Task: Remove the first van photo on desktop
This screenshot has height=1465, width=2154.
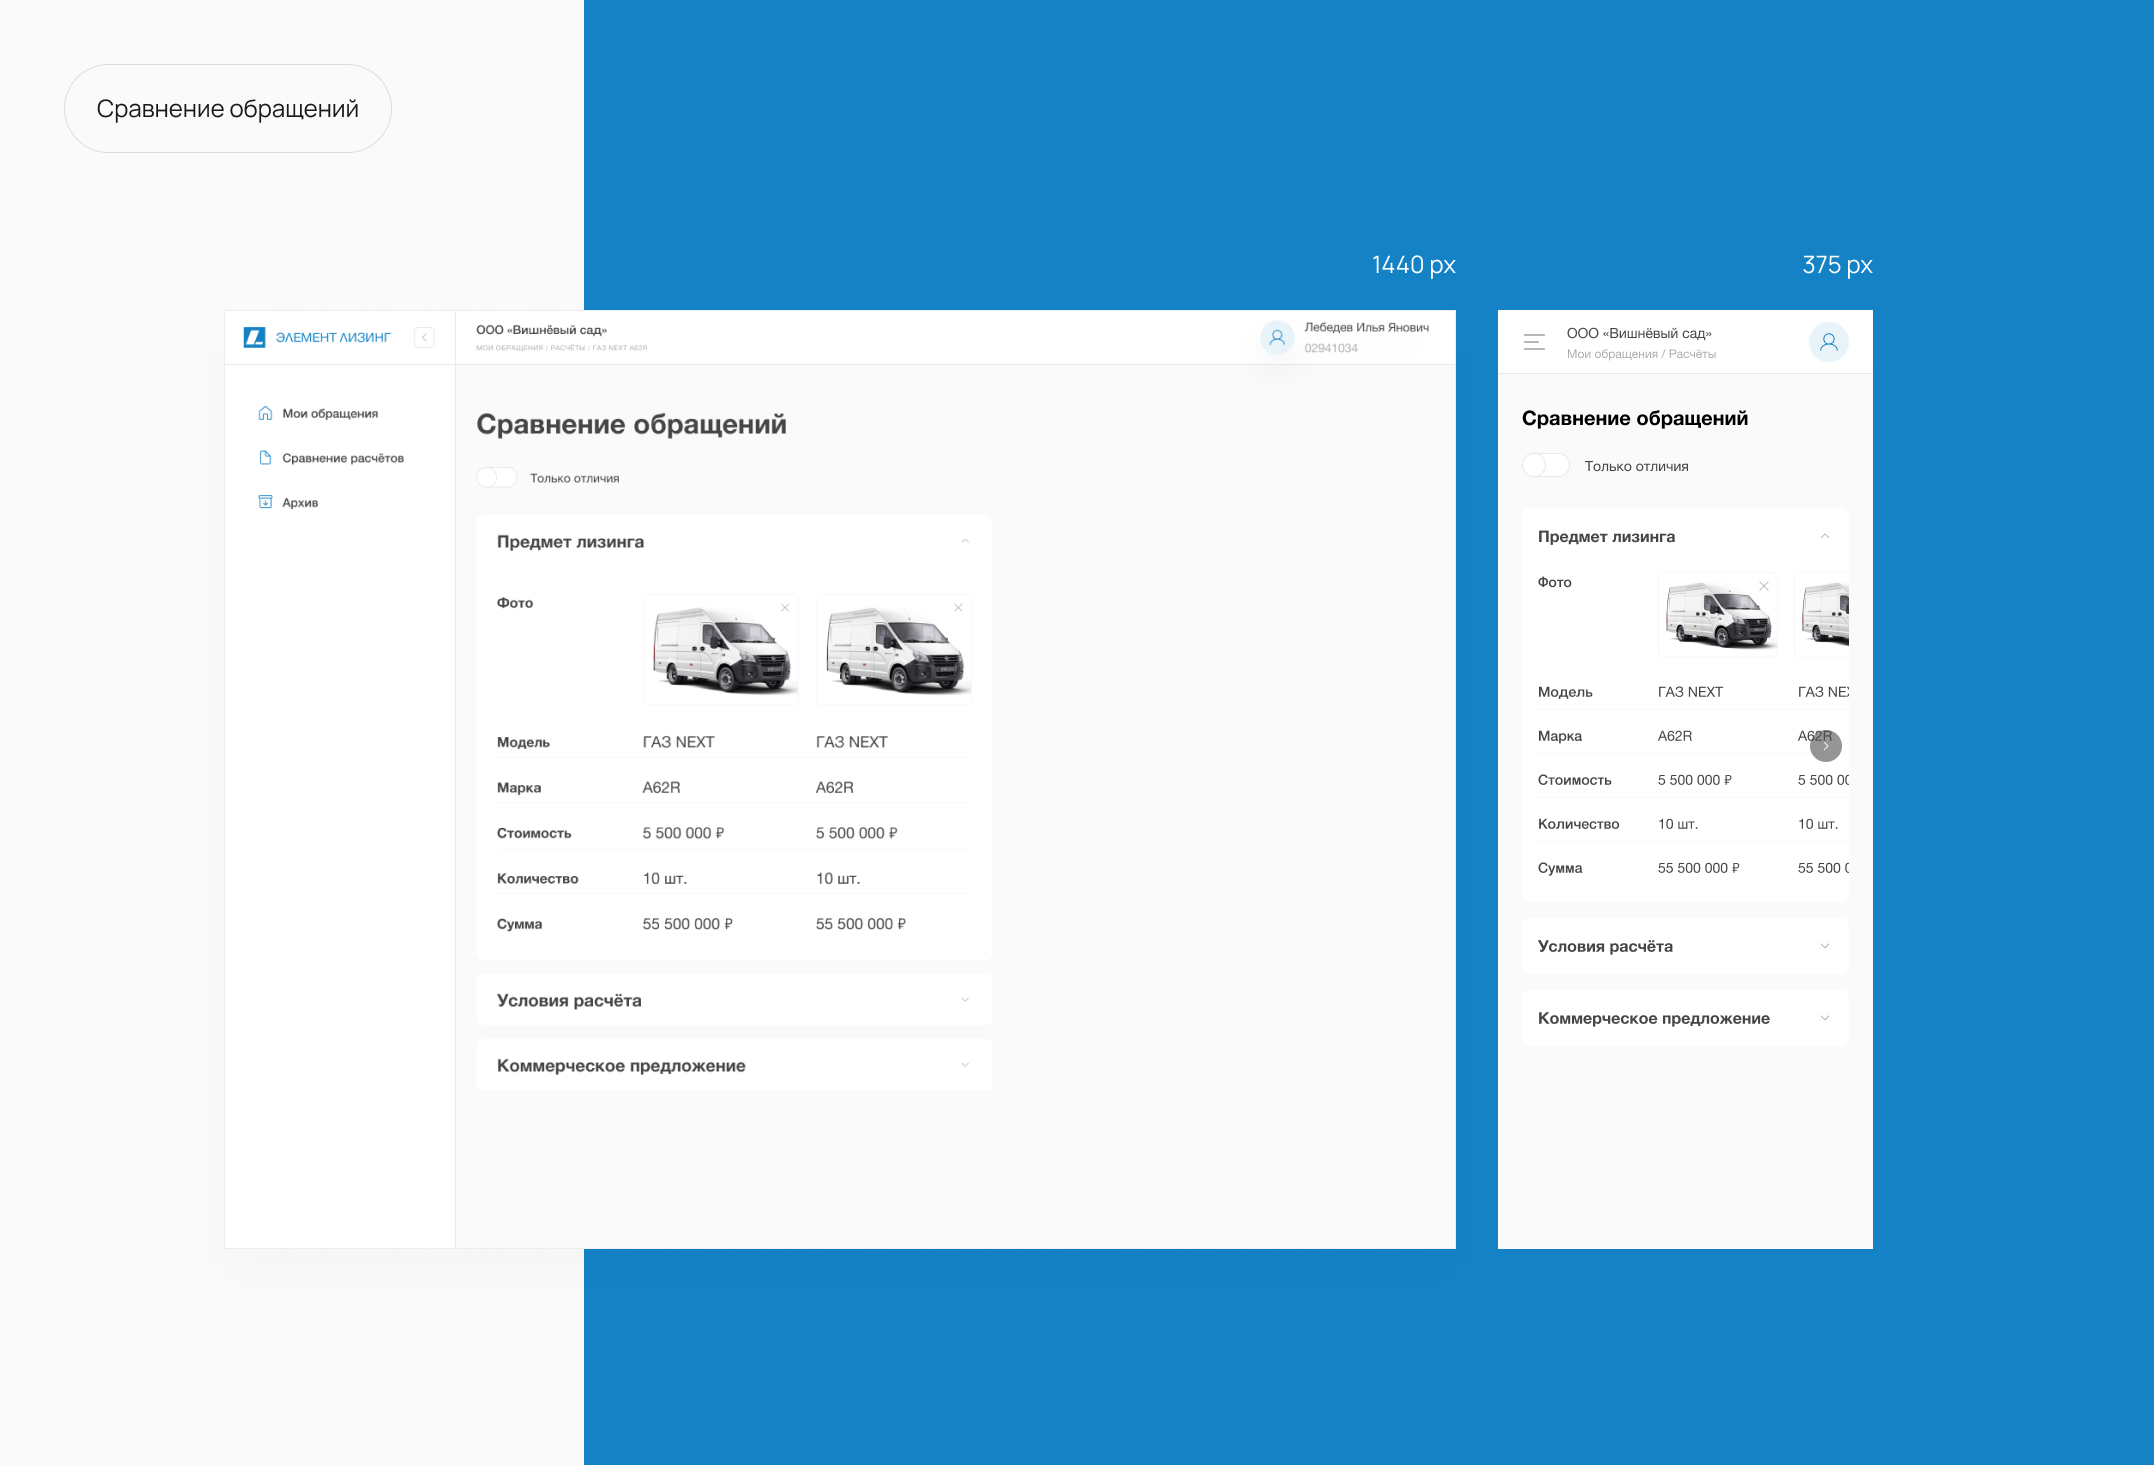Action: point(785,608)
